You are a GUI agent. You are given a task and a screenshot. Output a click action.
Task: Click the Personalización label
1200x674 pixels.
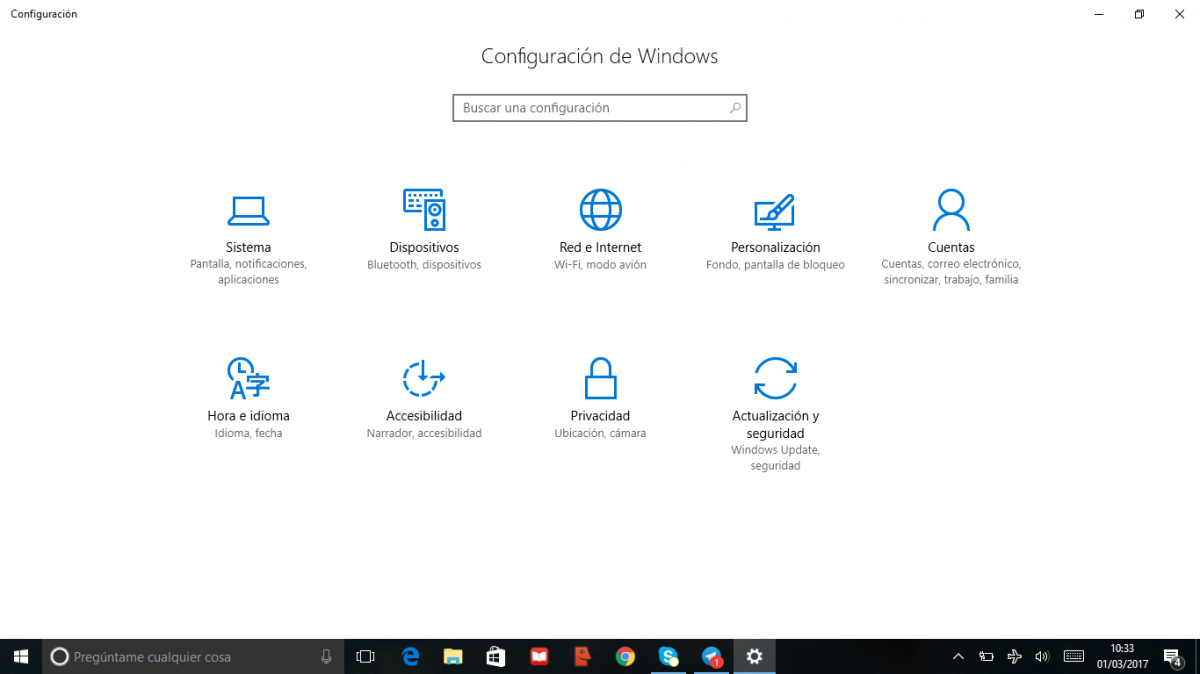775,247
